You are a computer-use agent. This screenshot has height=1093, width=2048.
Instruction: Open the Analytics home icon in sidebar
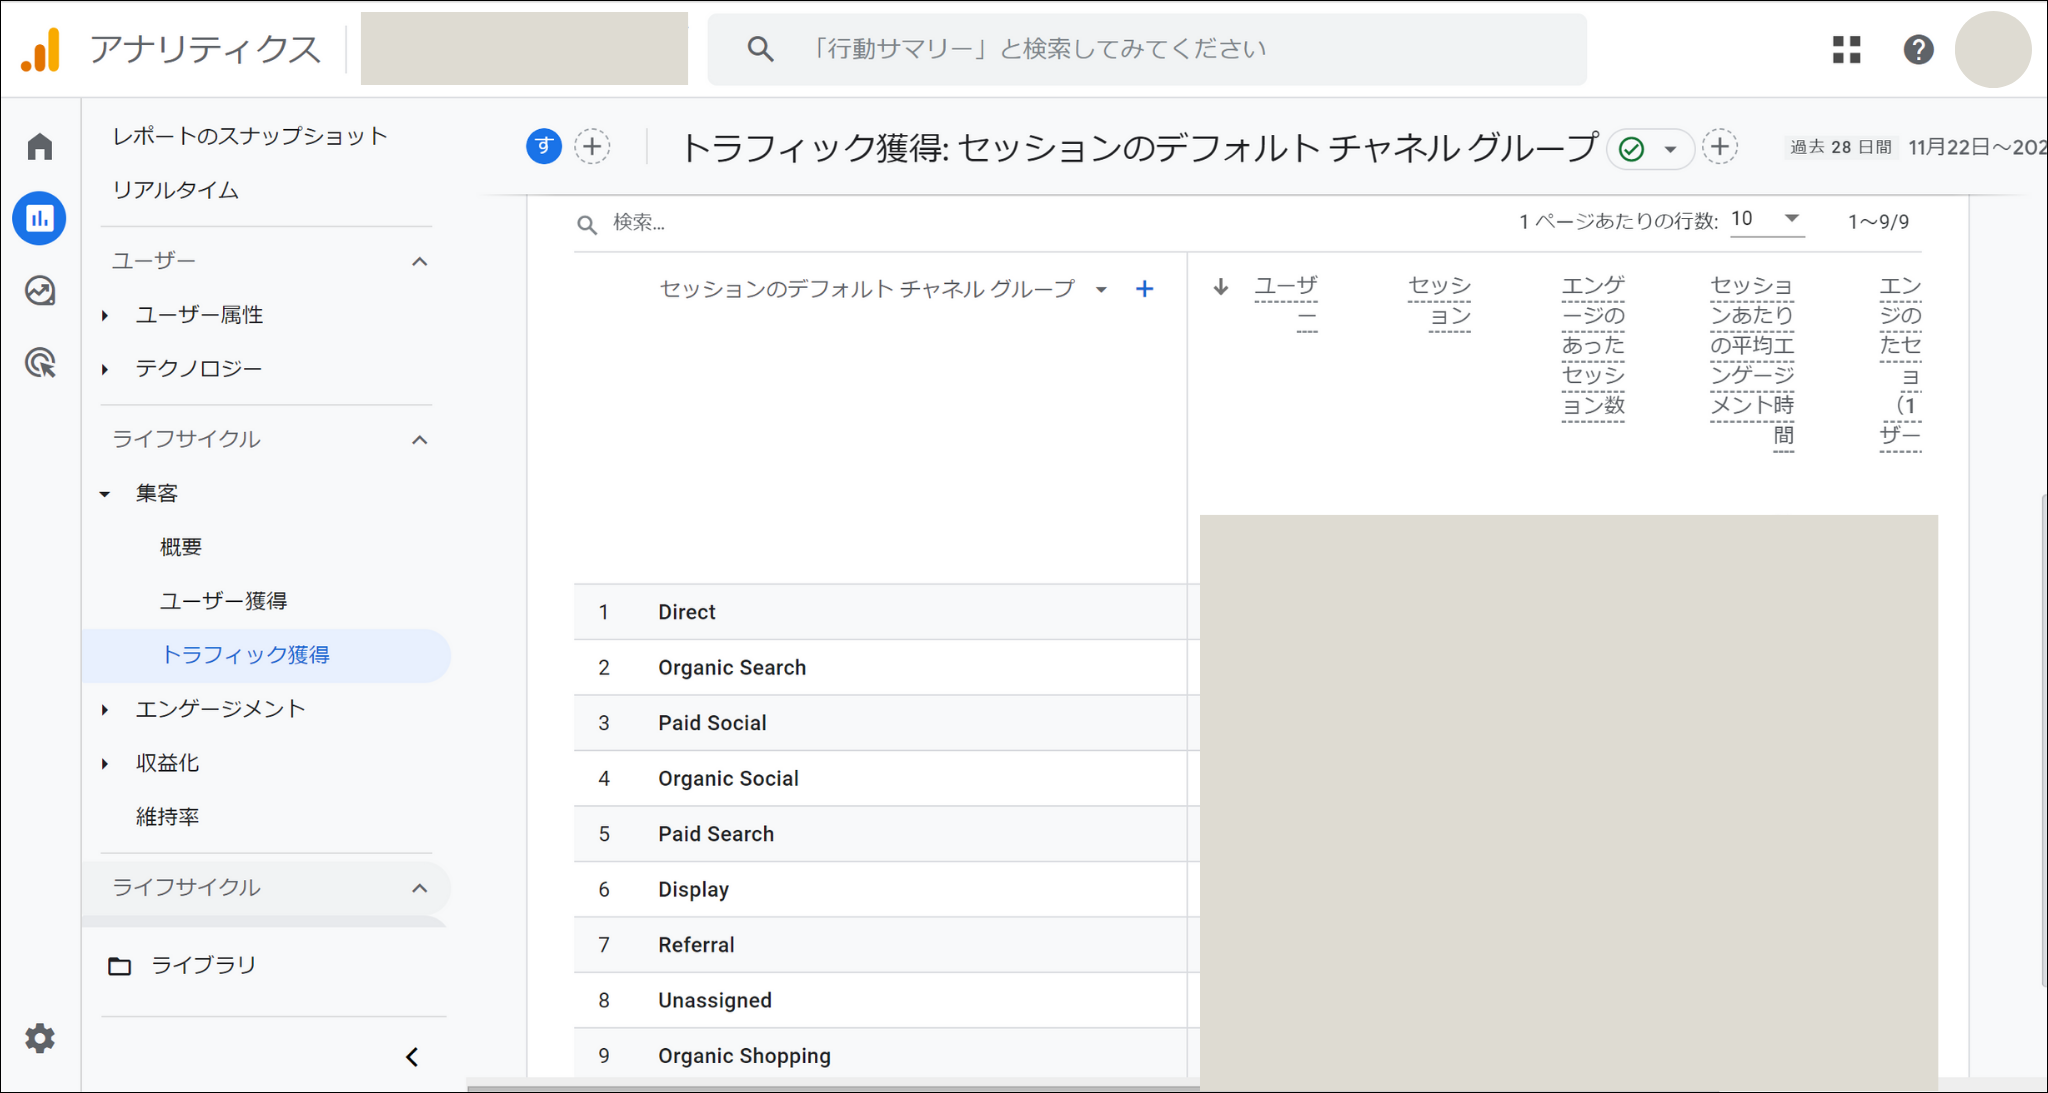pos(40,147)
